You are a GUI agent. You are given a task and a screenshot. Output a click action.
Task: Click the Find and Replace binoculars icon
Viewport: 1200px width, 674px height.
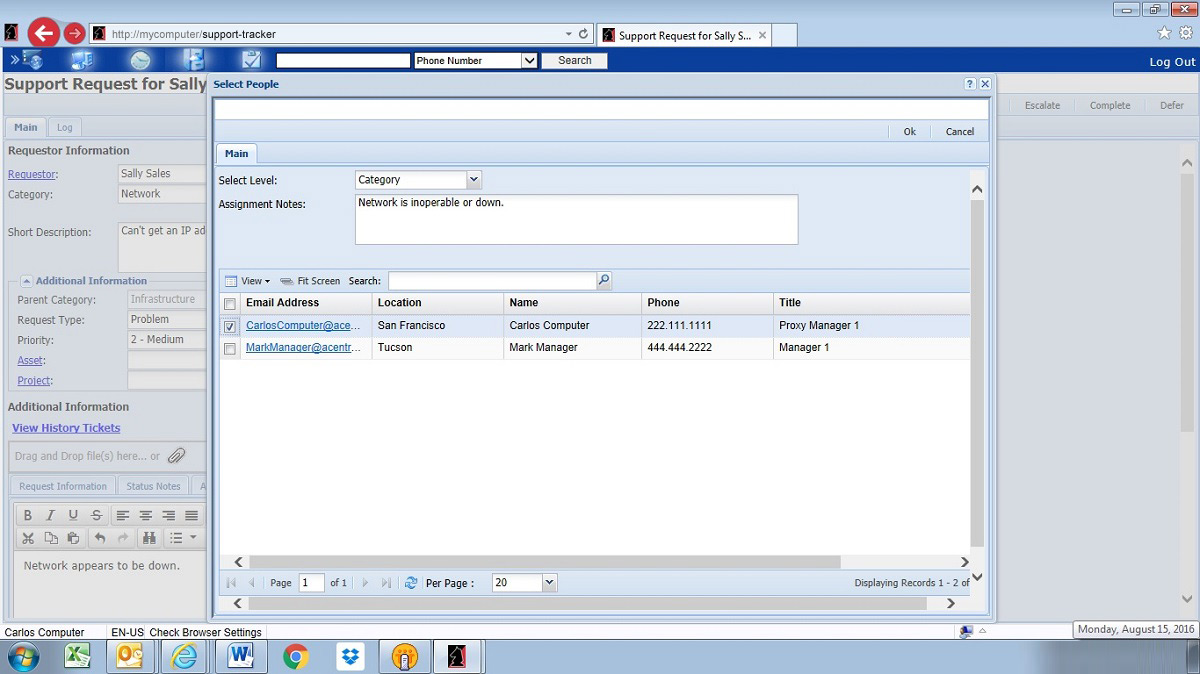[149, 537]
